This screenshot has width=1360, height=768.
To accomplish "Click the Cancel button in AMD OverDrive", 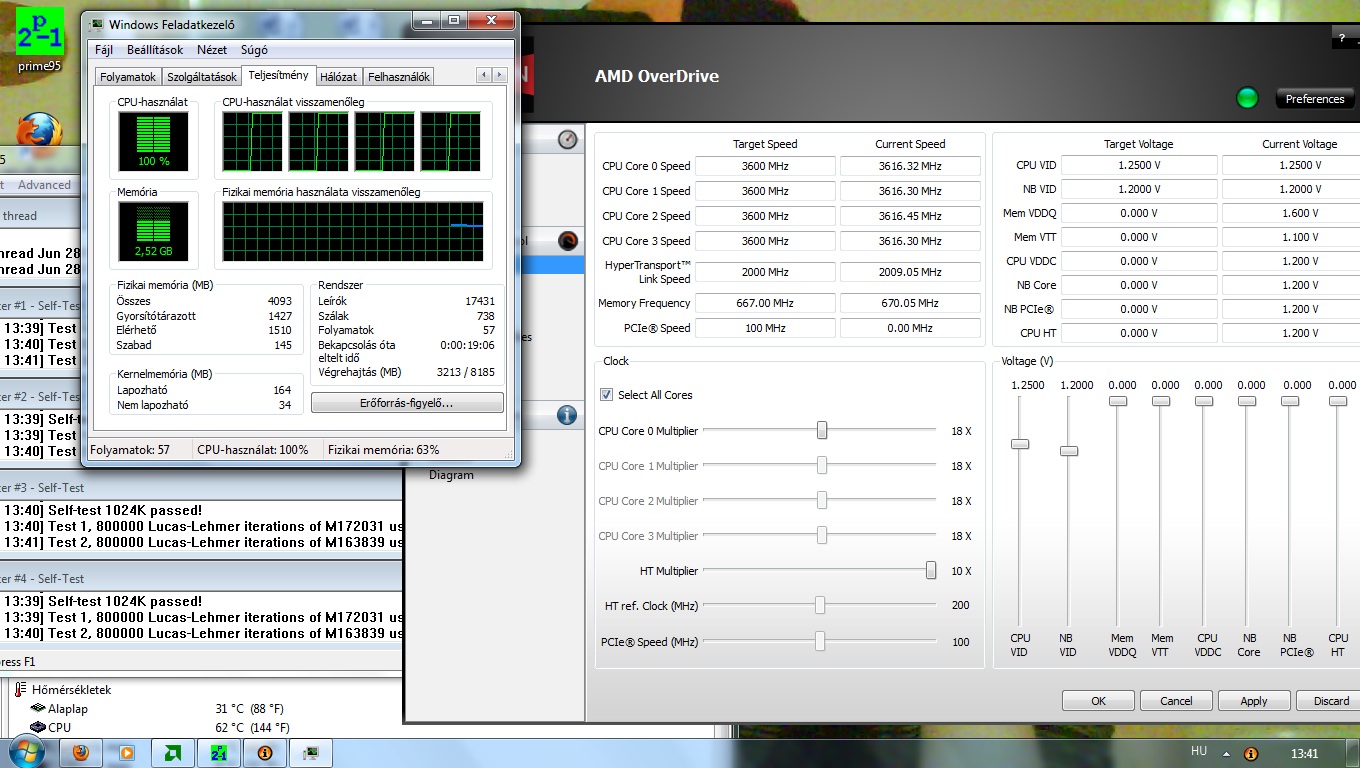I will coord(1176,701).
